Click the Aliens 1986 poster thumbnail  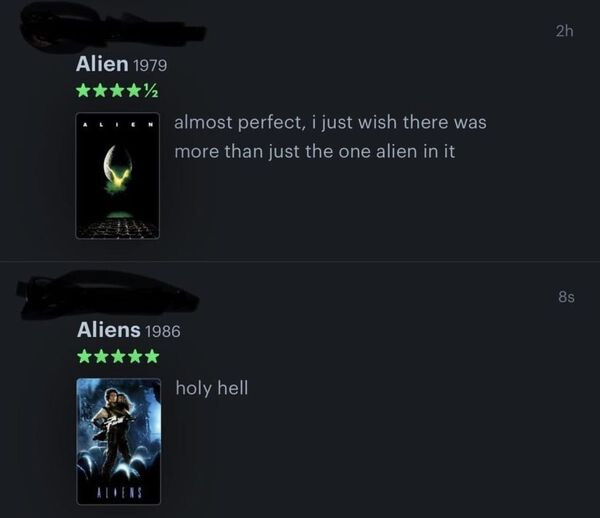(119, 441)
